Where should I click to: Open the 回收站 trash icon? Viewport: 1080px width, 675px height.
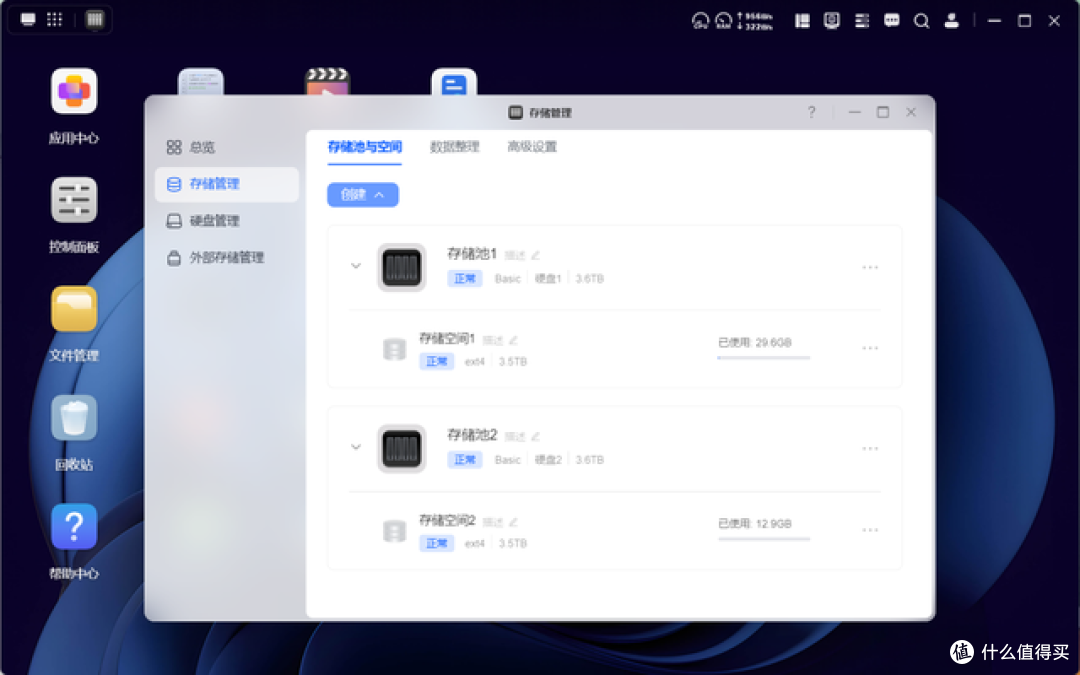[74, 417]
